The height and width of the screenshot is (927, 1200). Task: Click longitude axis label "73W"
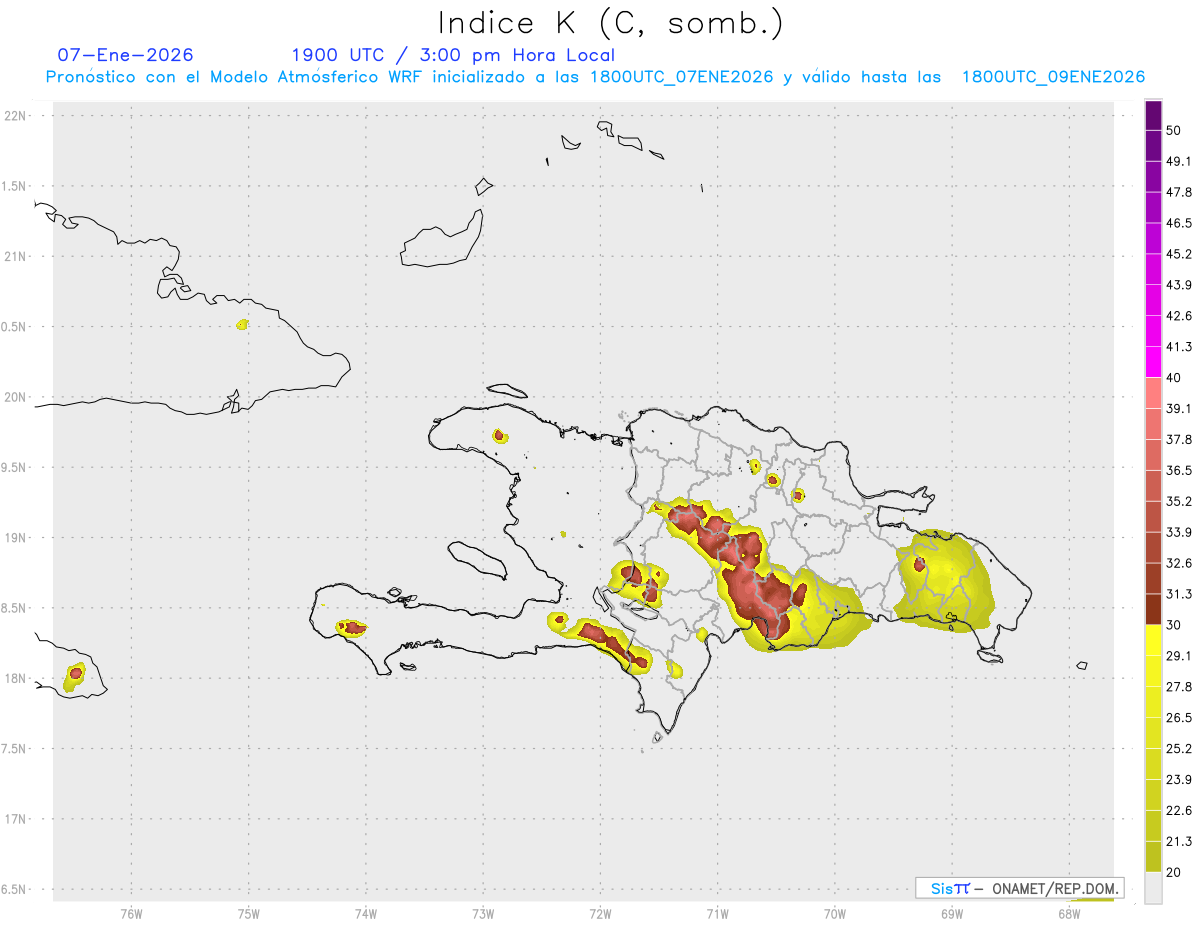pyautogui.click(x=483, y=913)
